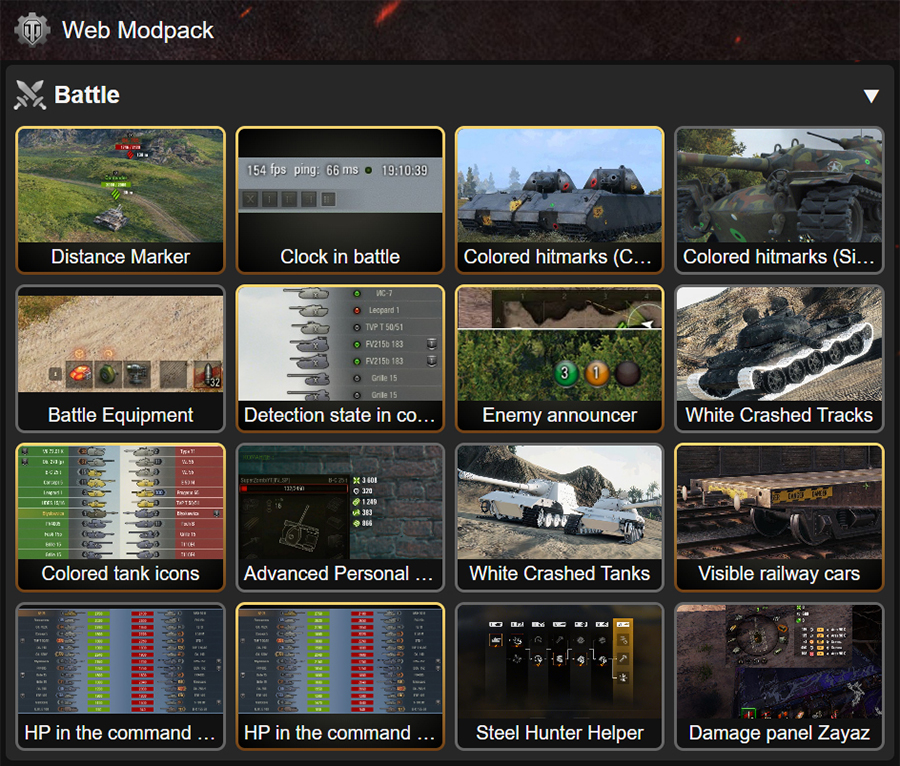Open the Advanced Personal … mod card
This screenshot has height=766, width=900.
[340, 517]
